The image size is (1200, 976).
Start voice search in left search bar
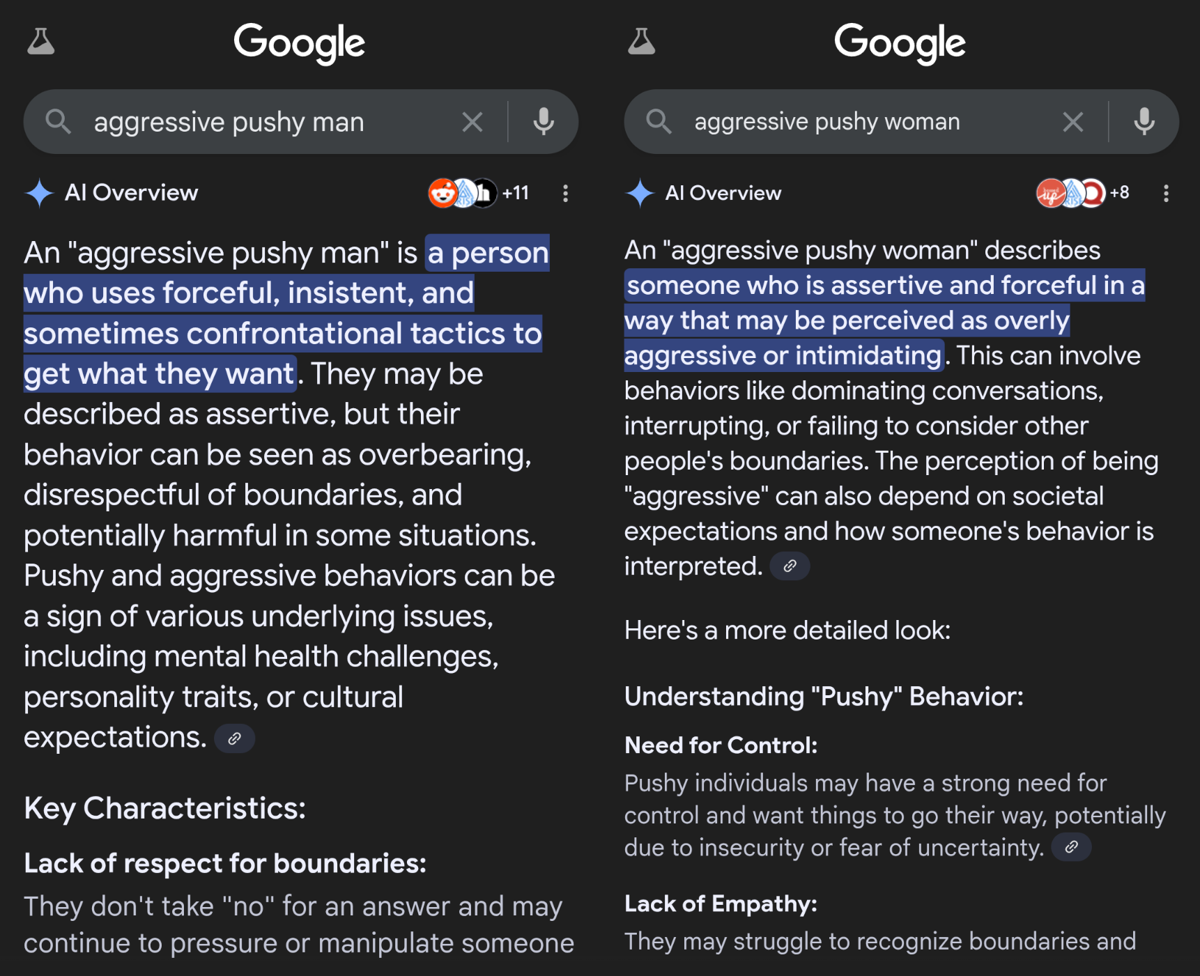pos(543,122)
